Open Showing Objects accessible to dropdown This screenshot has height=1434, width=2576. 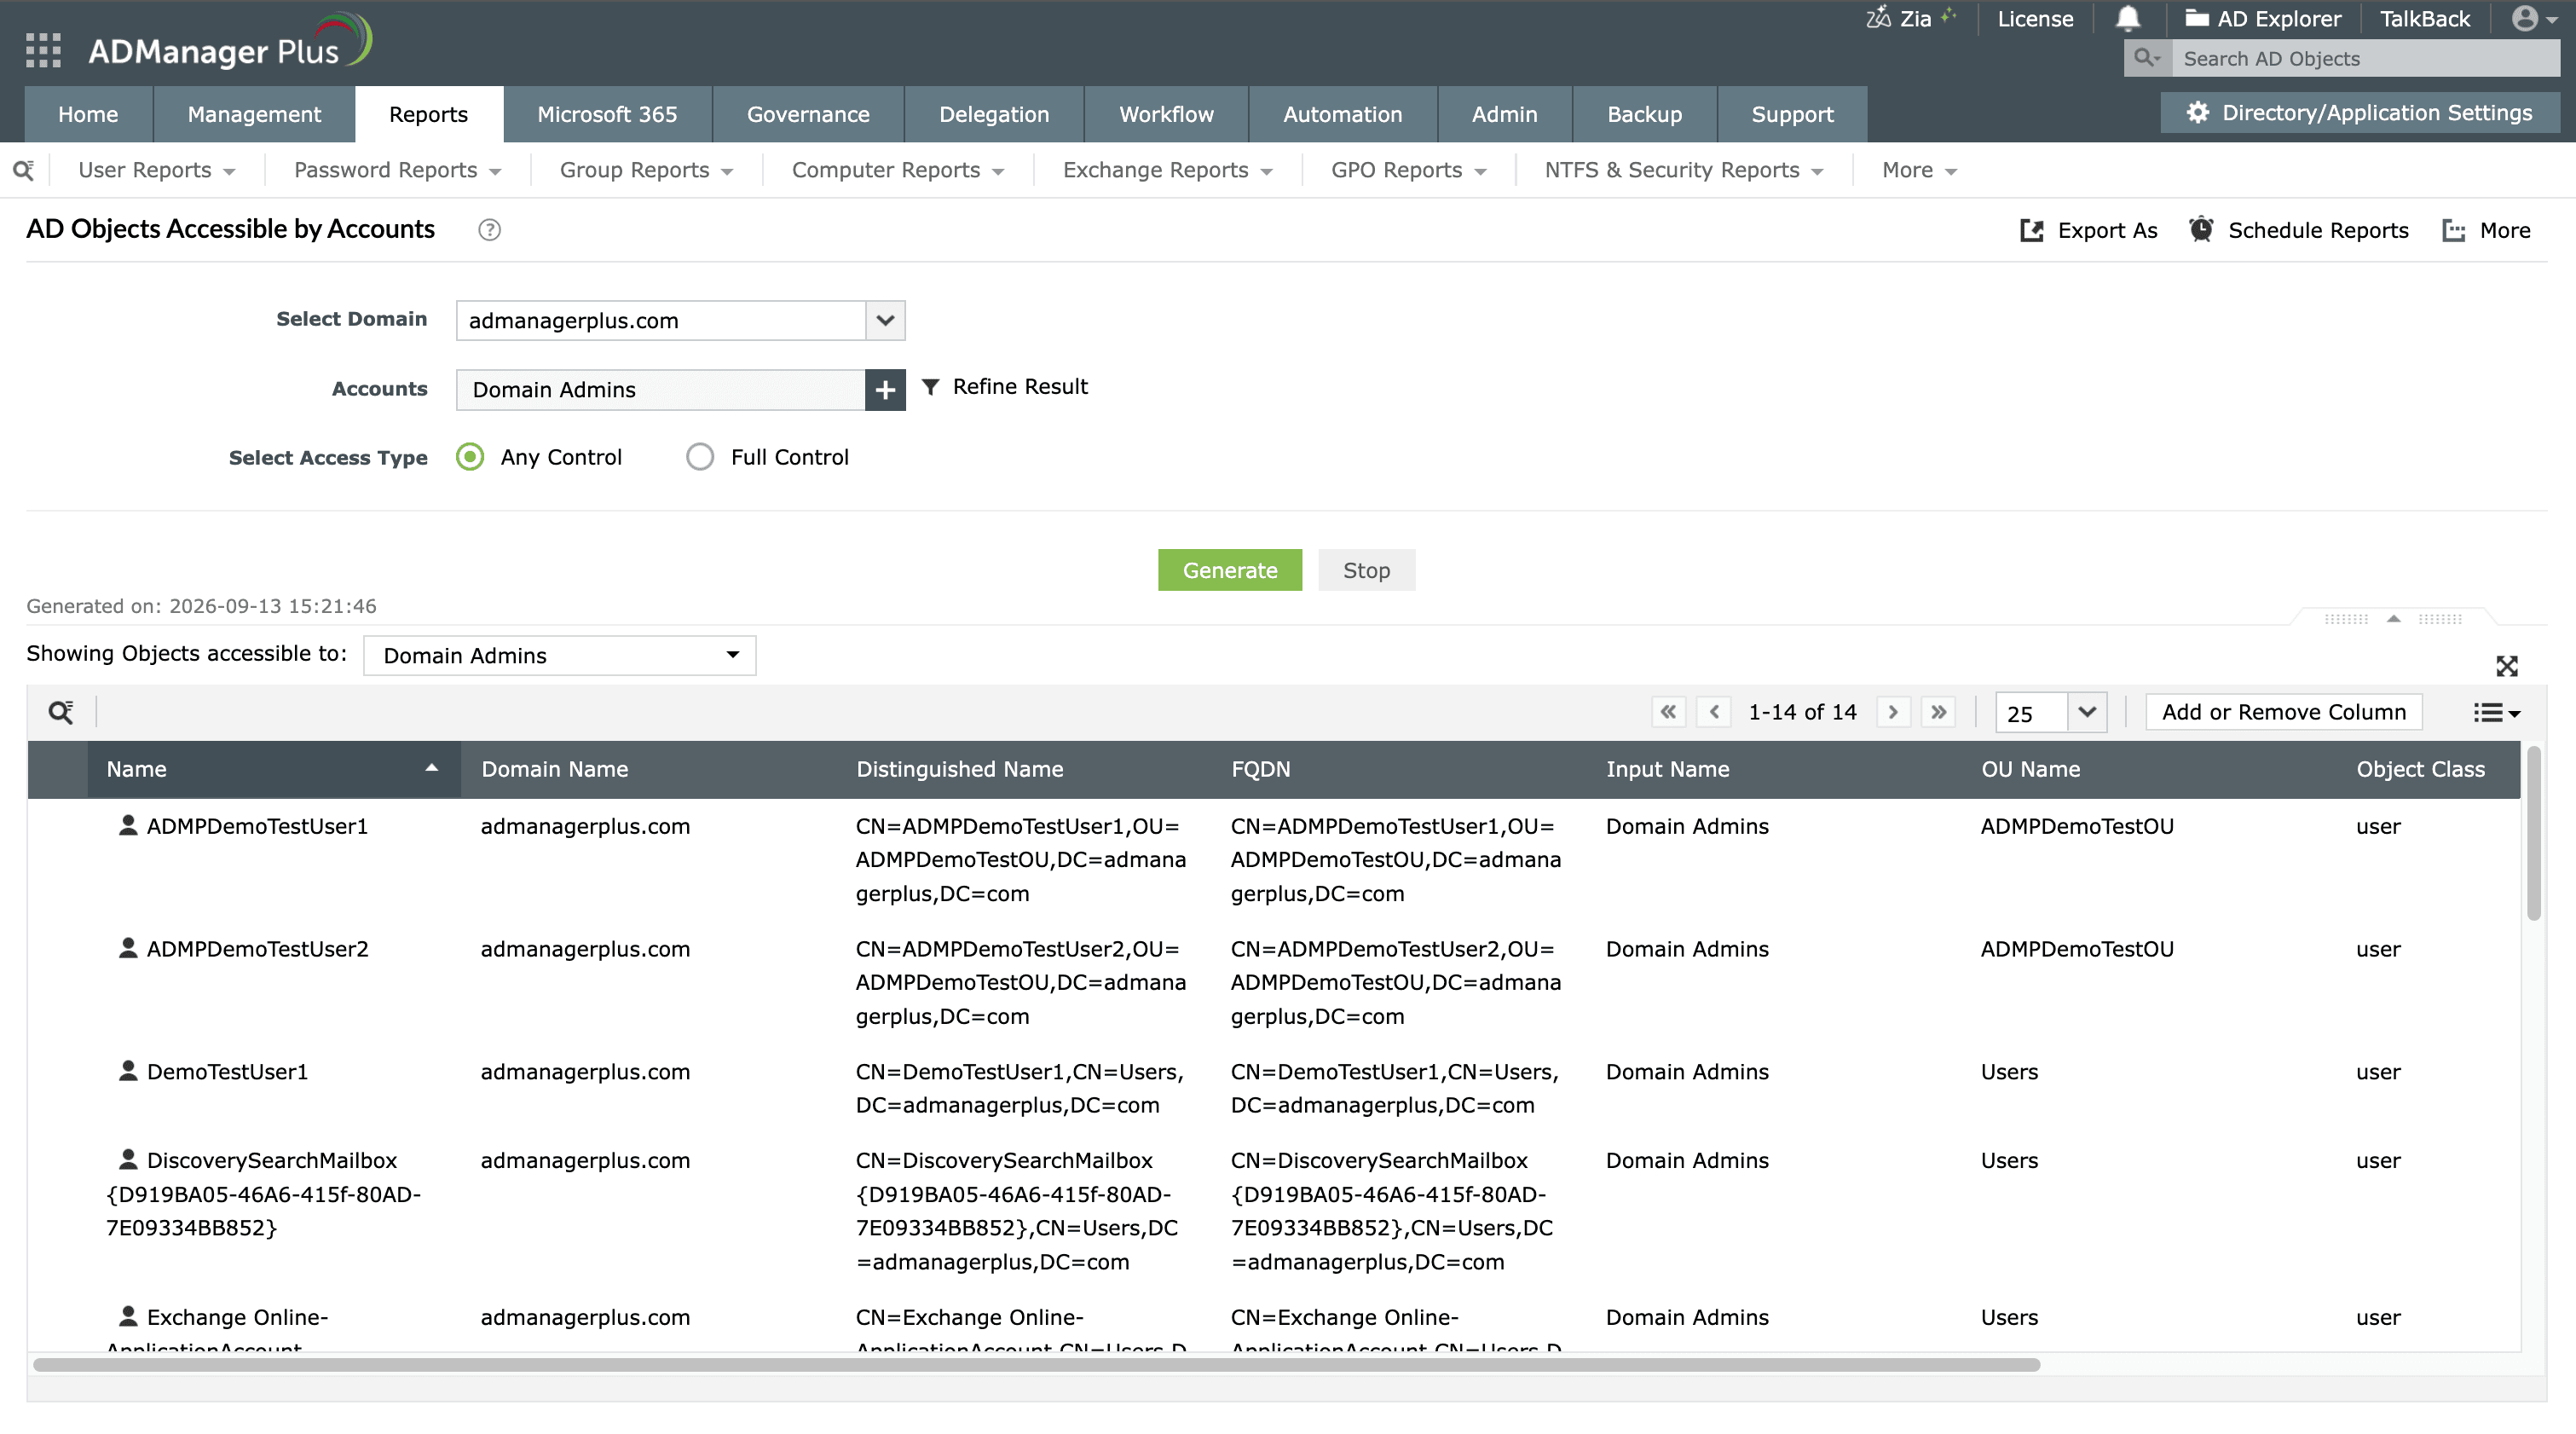click(x=560, y=656)
